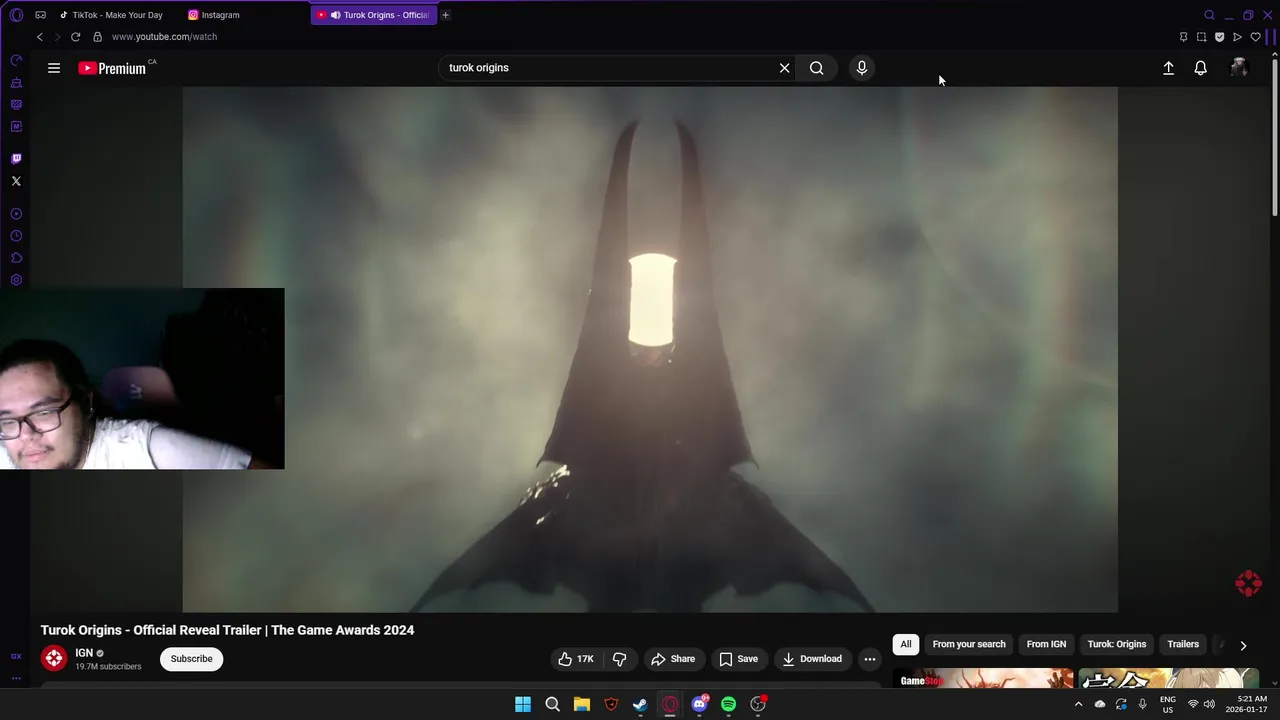Go back to previous page
Viewport: 1280px width, 720px height.
point(40,37)
